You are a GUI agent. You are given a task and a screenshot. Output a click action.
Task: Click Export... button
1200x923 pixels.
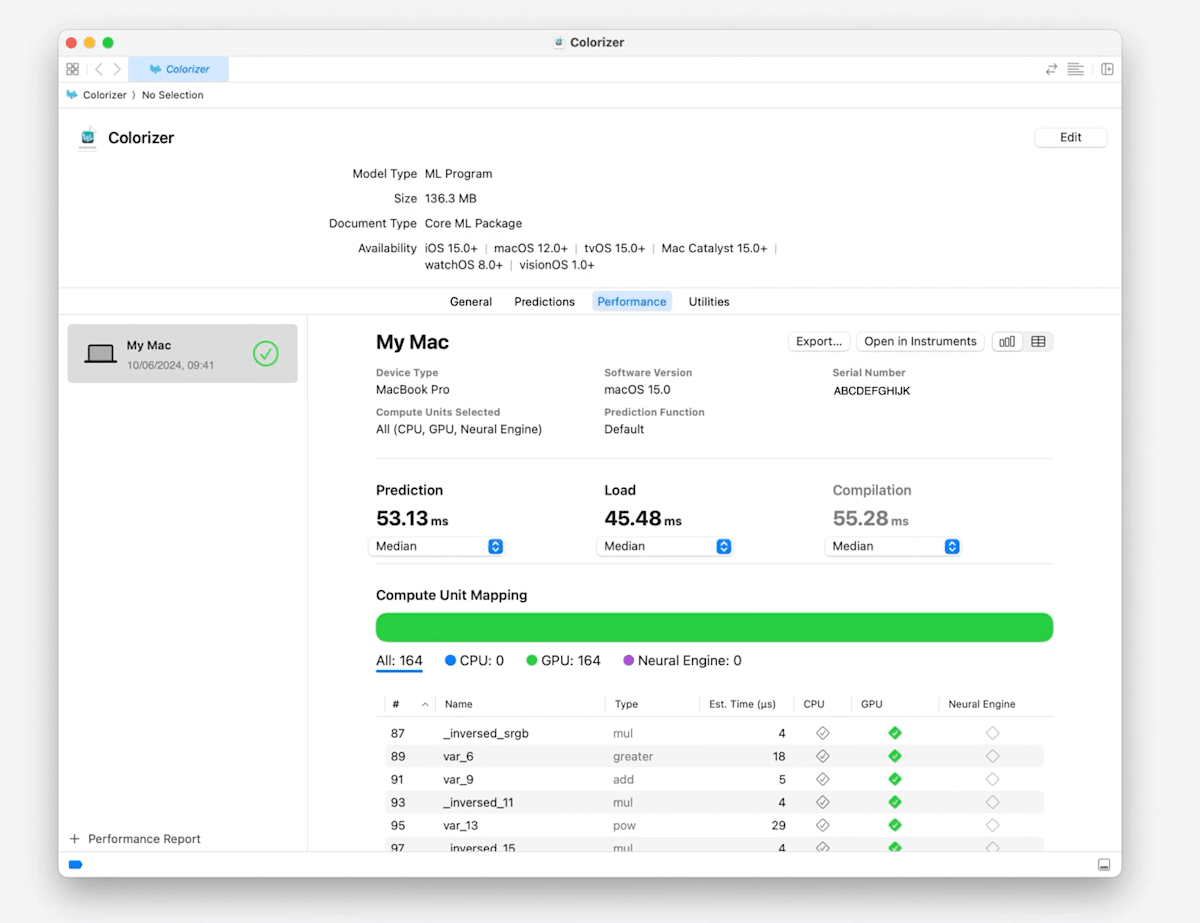(x=819, y=341)
